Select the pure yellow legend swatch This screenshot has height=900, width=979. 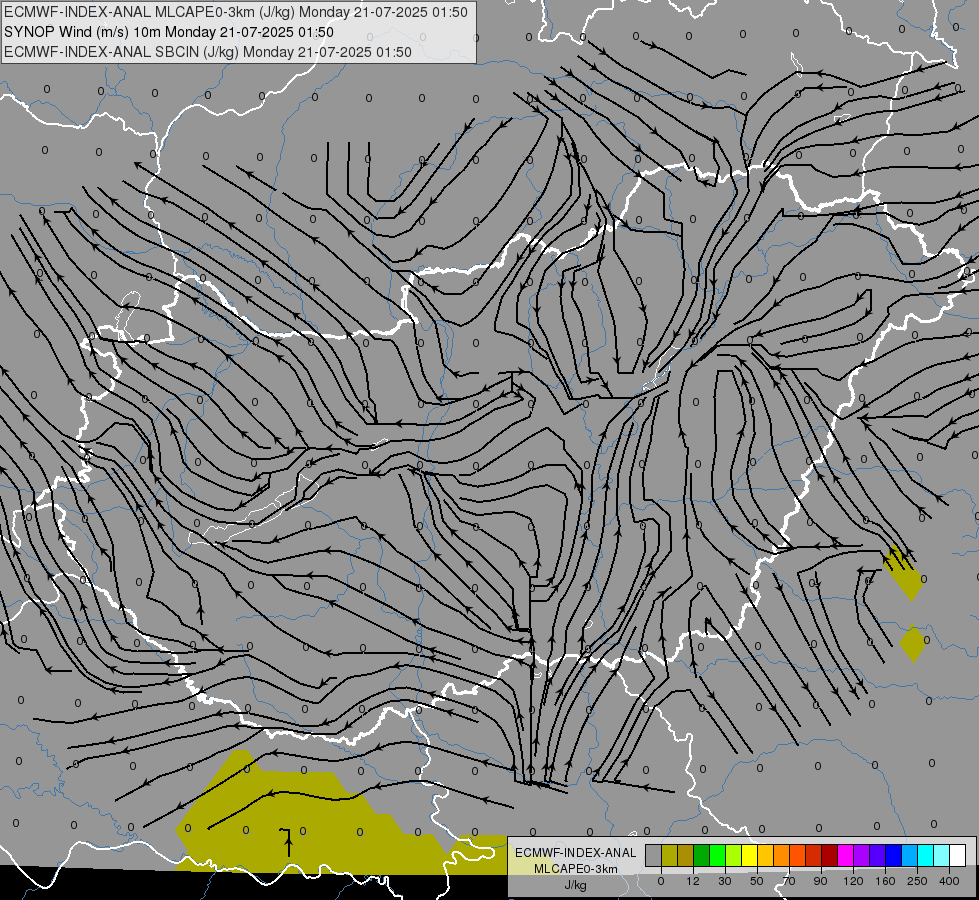point(749,855)
